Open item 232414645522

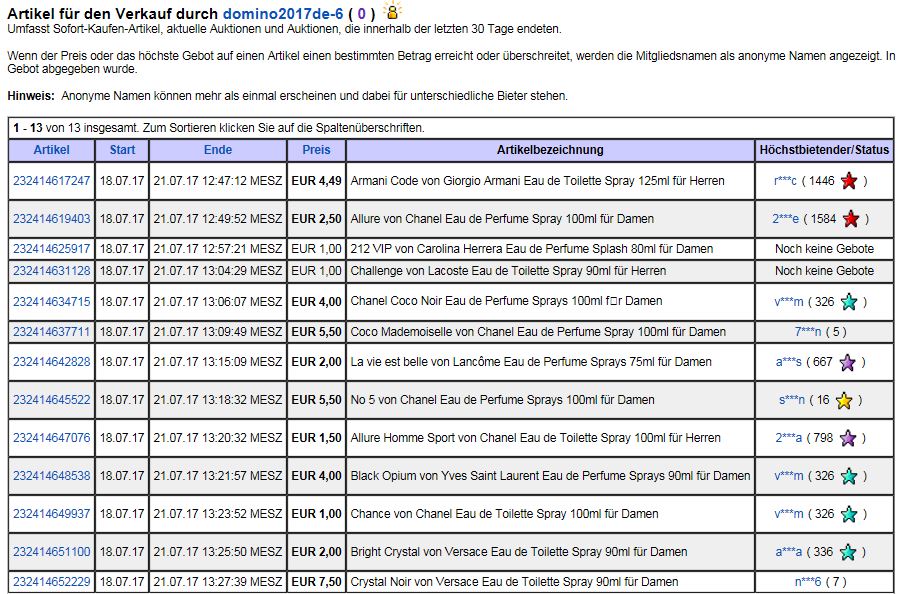(x=52, y=400)
